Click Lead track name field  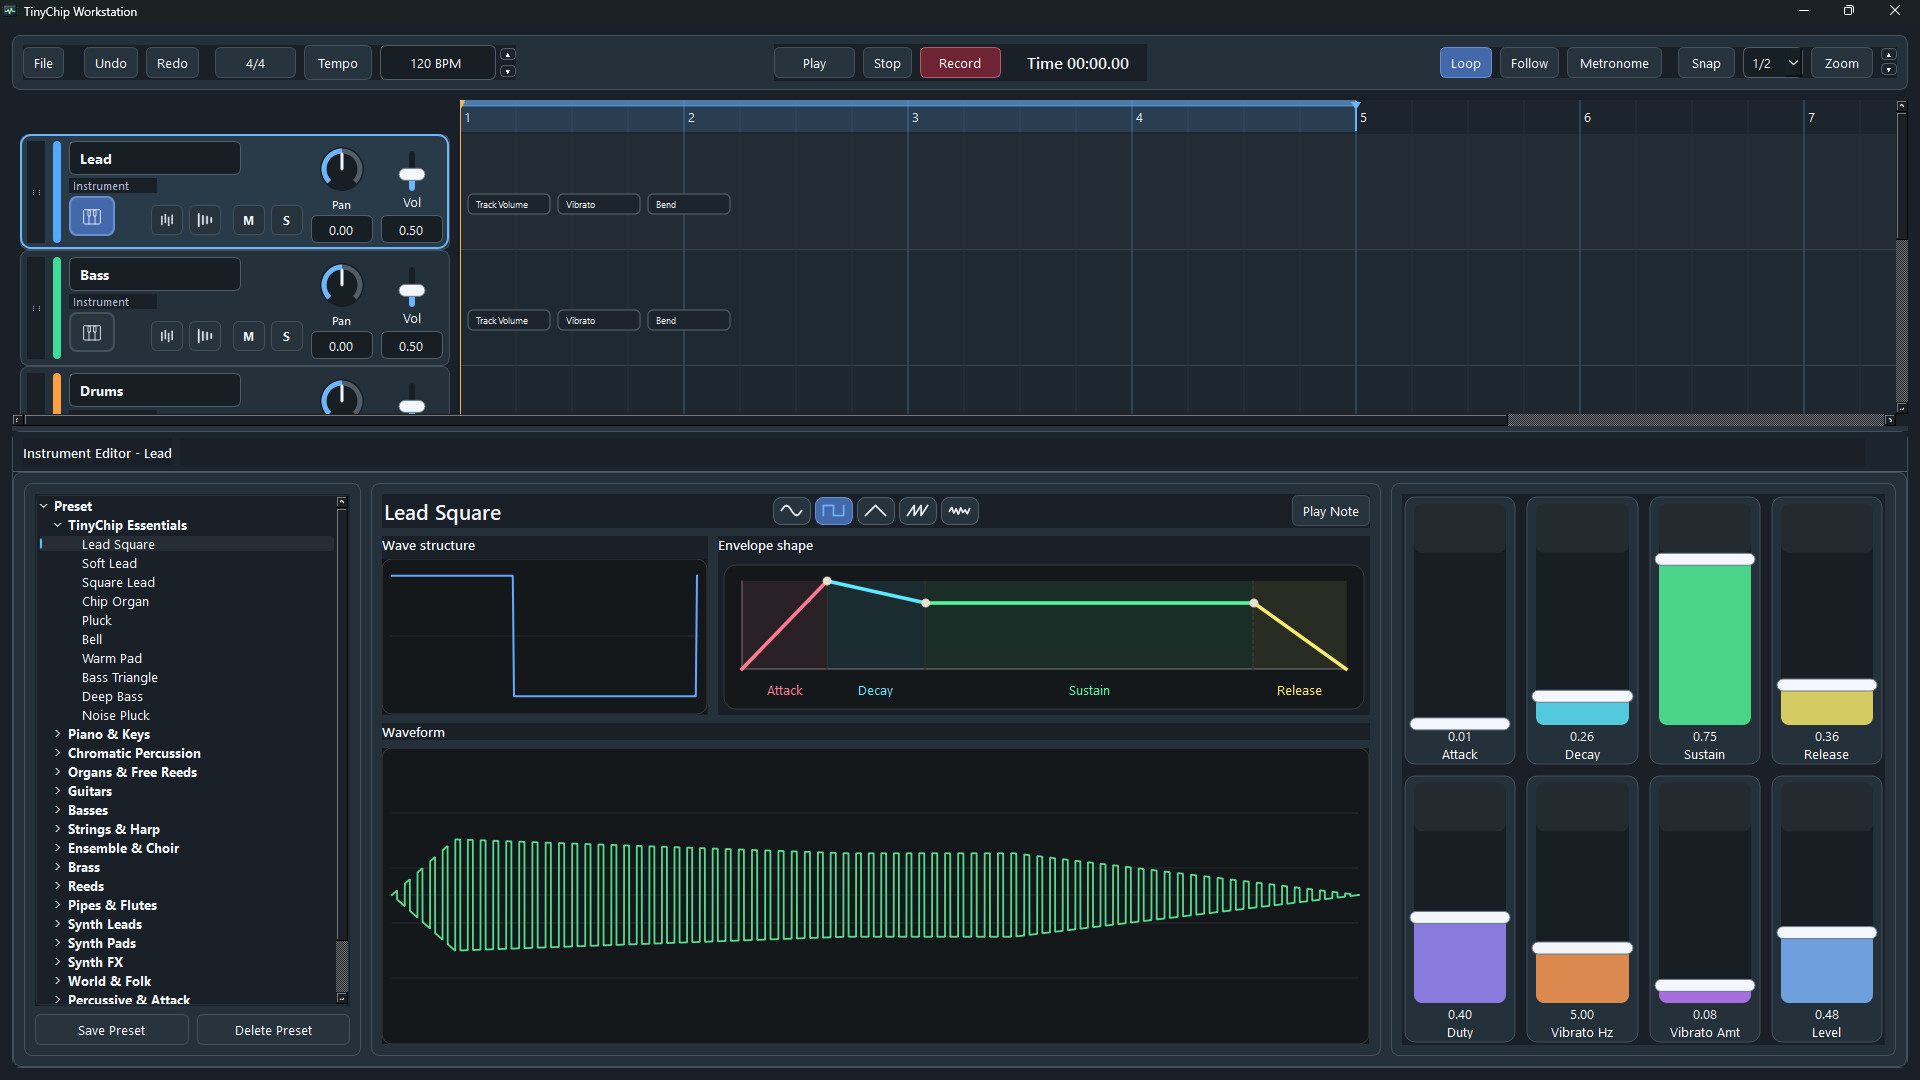coord(154,159)
